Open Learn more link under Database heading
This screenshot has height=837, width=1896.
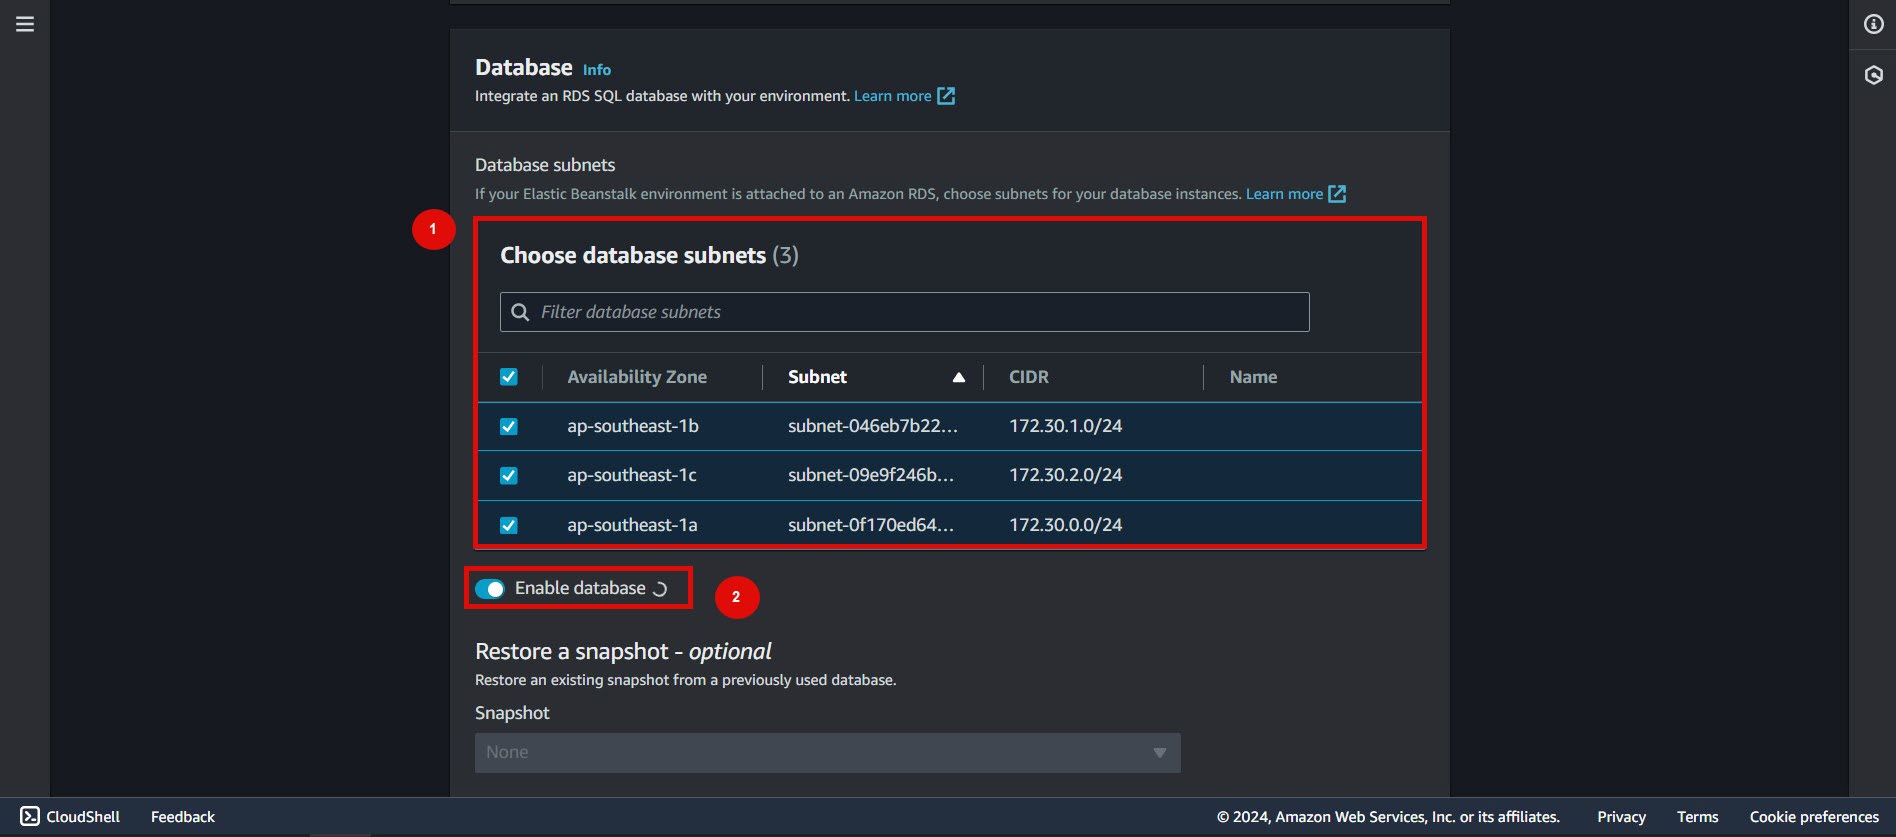[893, 96]
